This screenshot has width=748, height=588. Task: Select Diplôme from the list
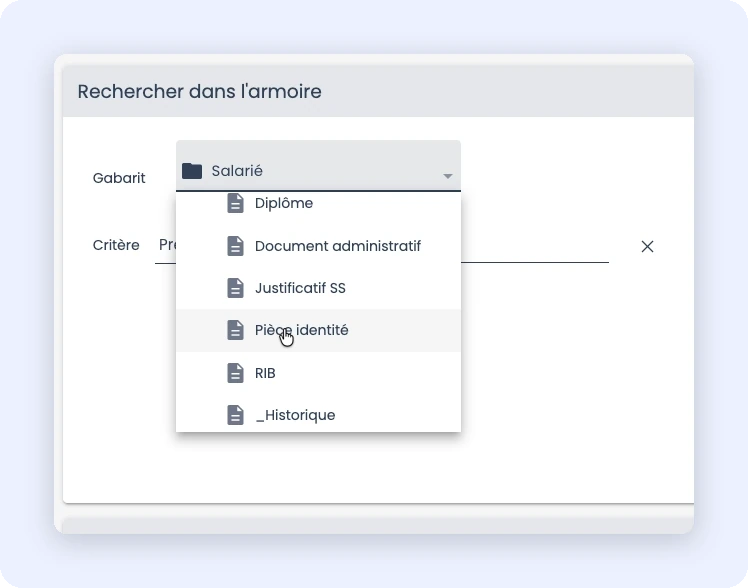click(x=318, y=203)
